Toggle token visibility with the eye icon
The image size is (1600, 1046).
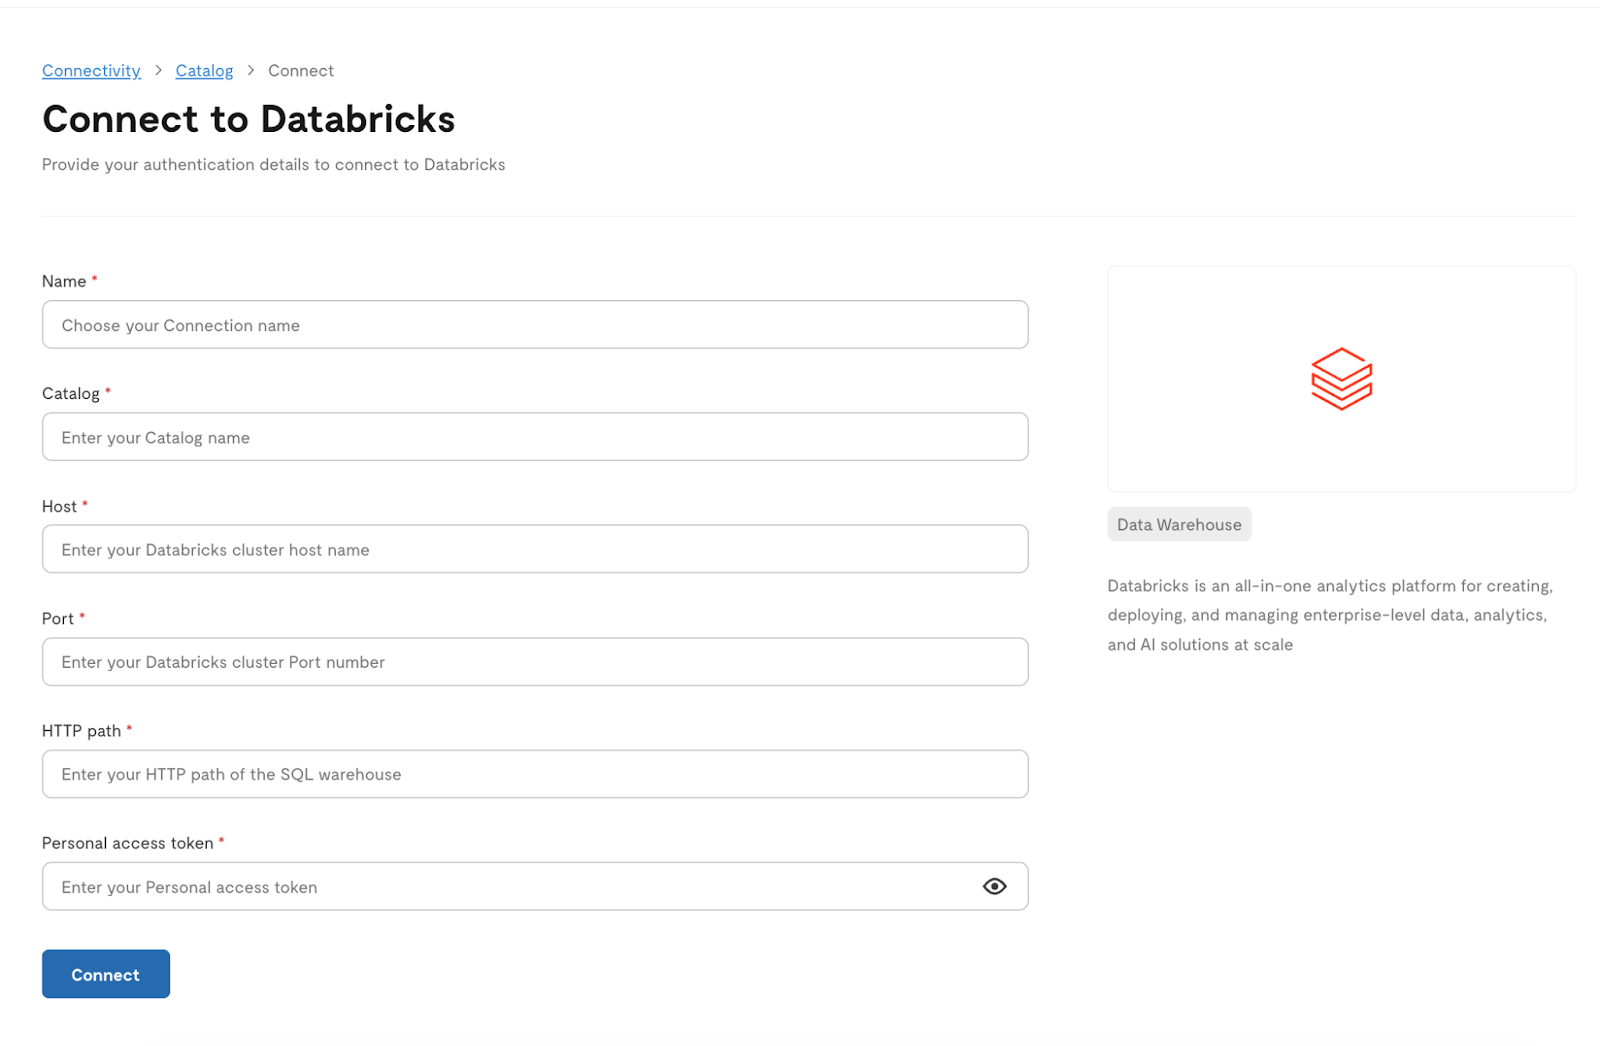point(994,886)
